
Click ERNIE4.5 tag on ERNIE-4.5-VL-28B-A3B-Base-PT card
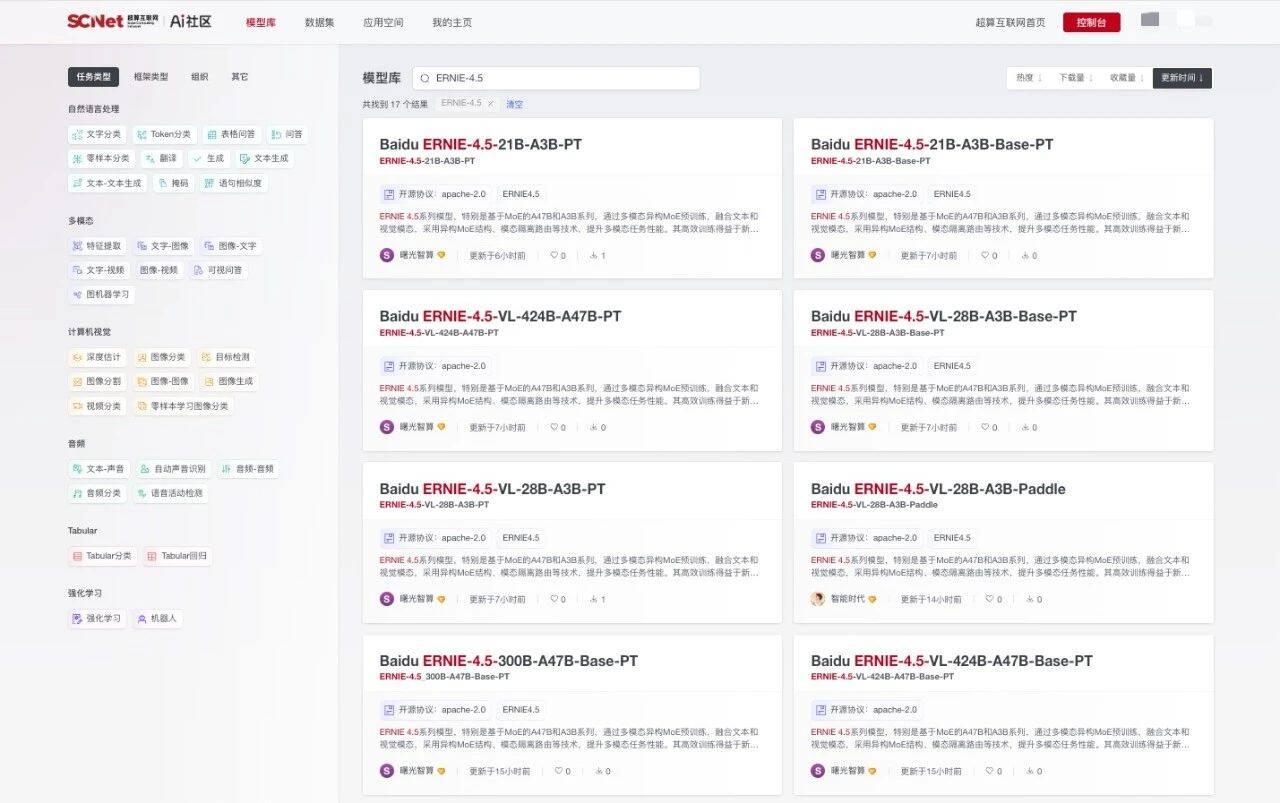point(952,366)
